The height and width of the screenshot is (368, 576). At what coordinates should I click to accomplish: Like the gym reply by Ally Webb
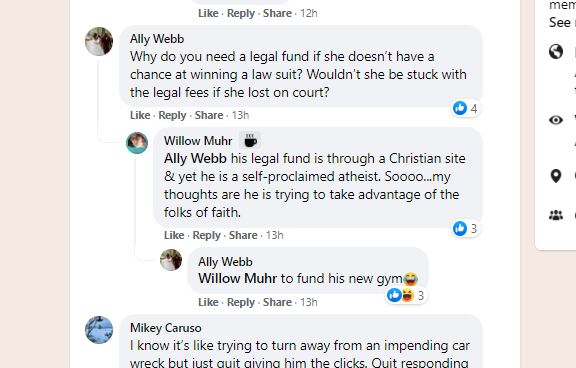pyautogui.click(x=208, y=302)
